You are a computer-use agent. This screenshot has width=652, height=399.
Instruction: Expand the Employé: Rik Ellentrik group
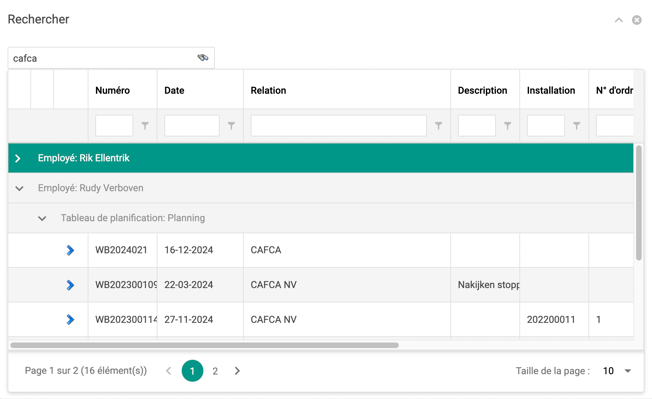tap(18, 158)
